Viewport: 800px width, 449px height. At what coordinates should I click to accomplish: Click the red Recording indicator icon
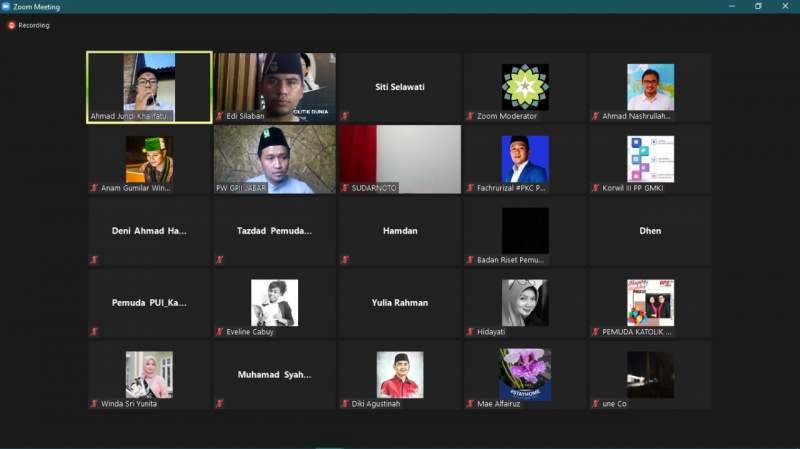coord(12,25)
